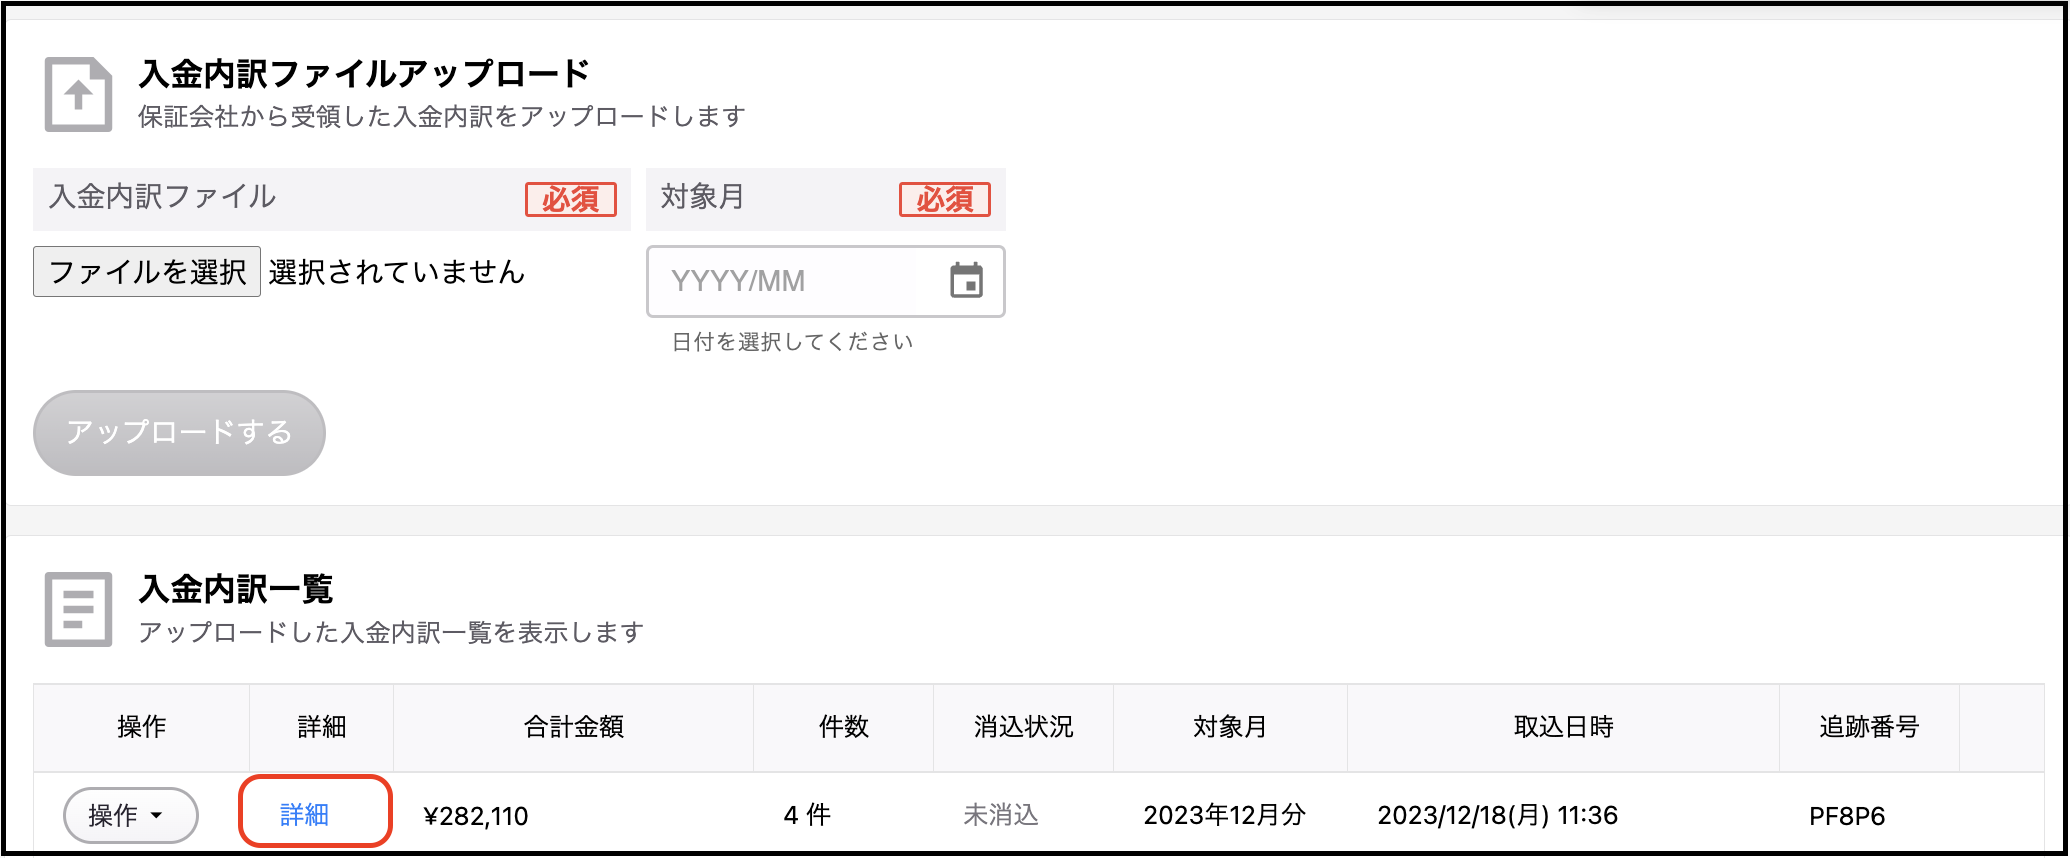
Task: Click the 追跡番号 column header
Action: (x=1869, y=727)
